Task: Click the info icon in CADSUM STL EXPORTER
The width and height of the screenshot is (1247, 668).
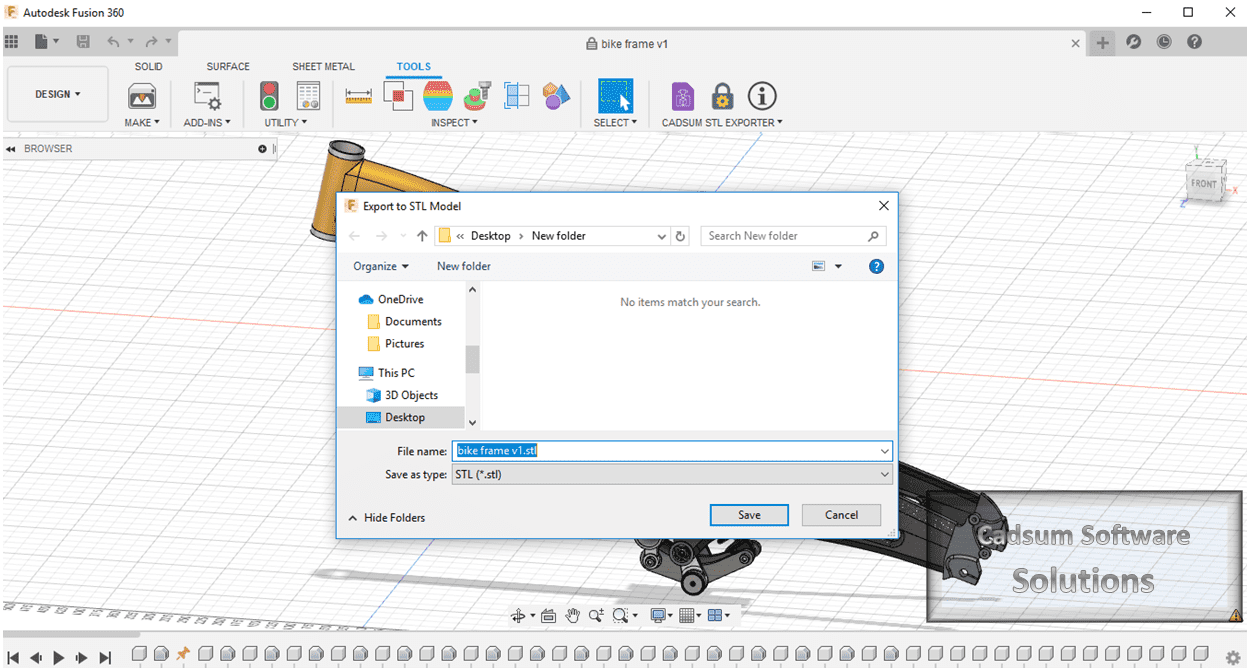Action: coord(762,95)
